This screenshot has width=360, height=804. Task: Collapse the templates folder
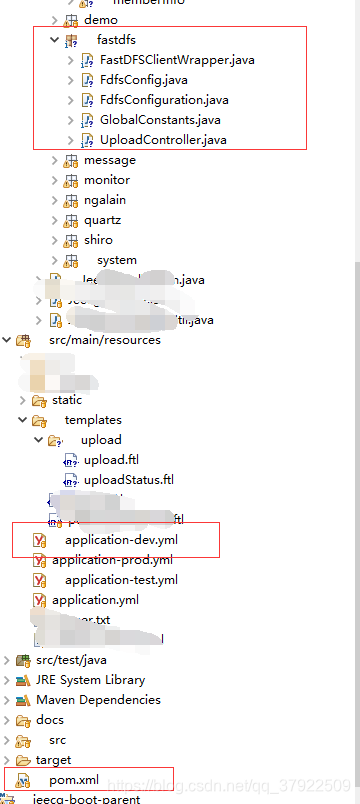pos(23,420)
